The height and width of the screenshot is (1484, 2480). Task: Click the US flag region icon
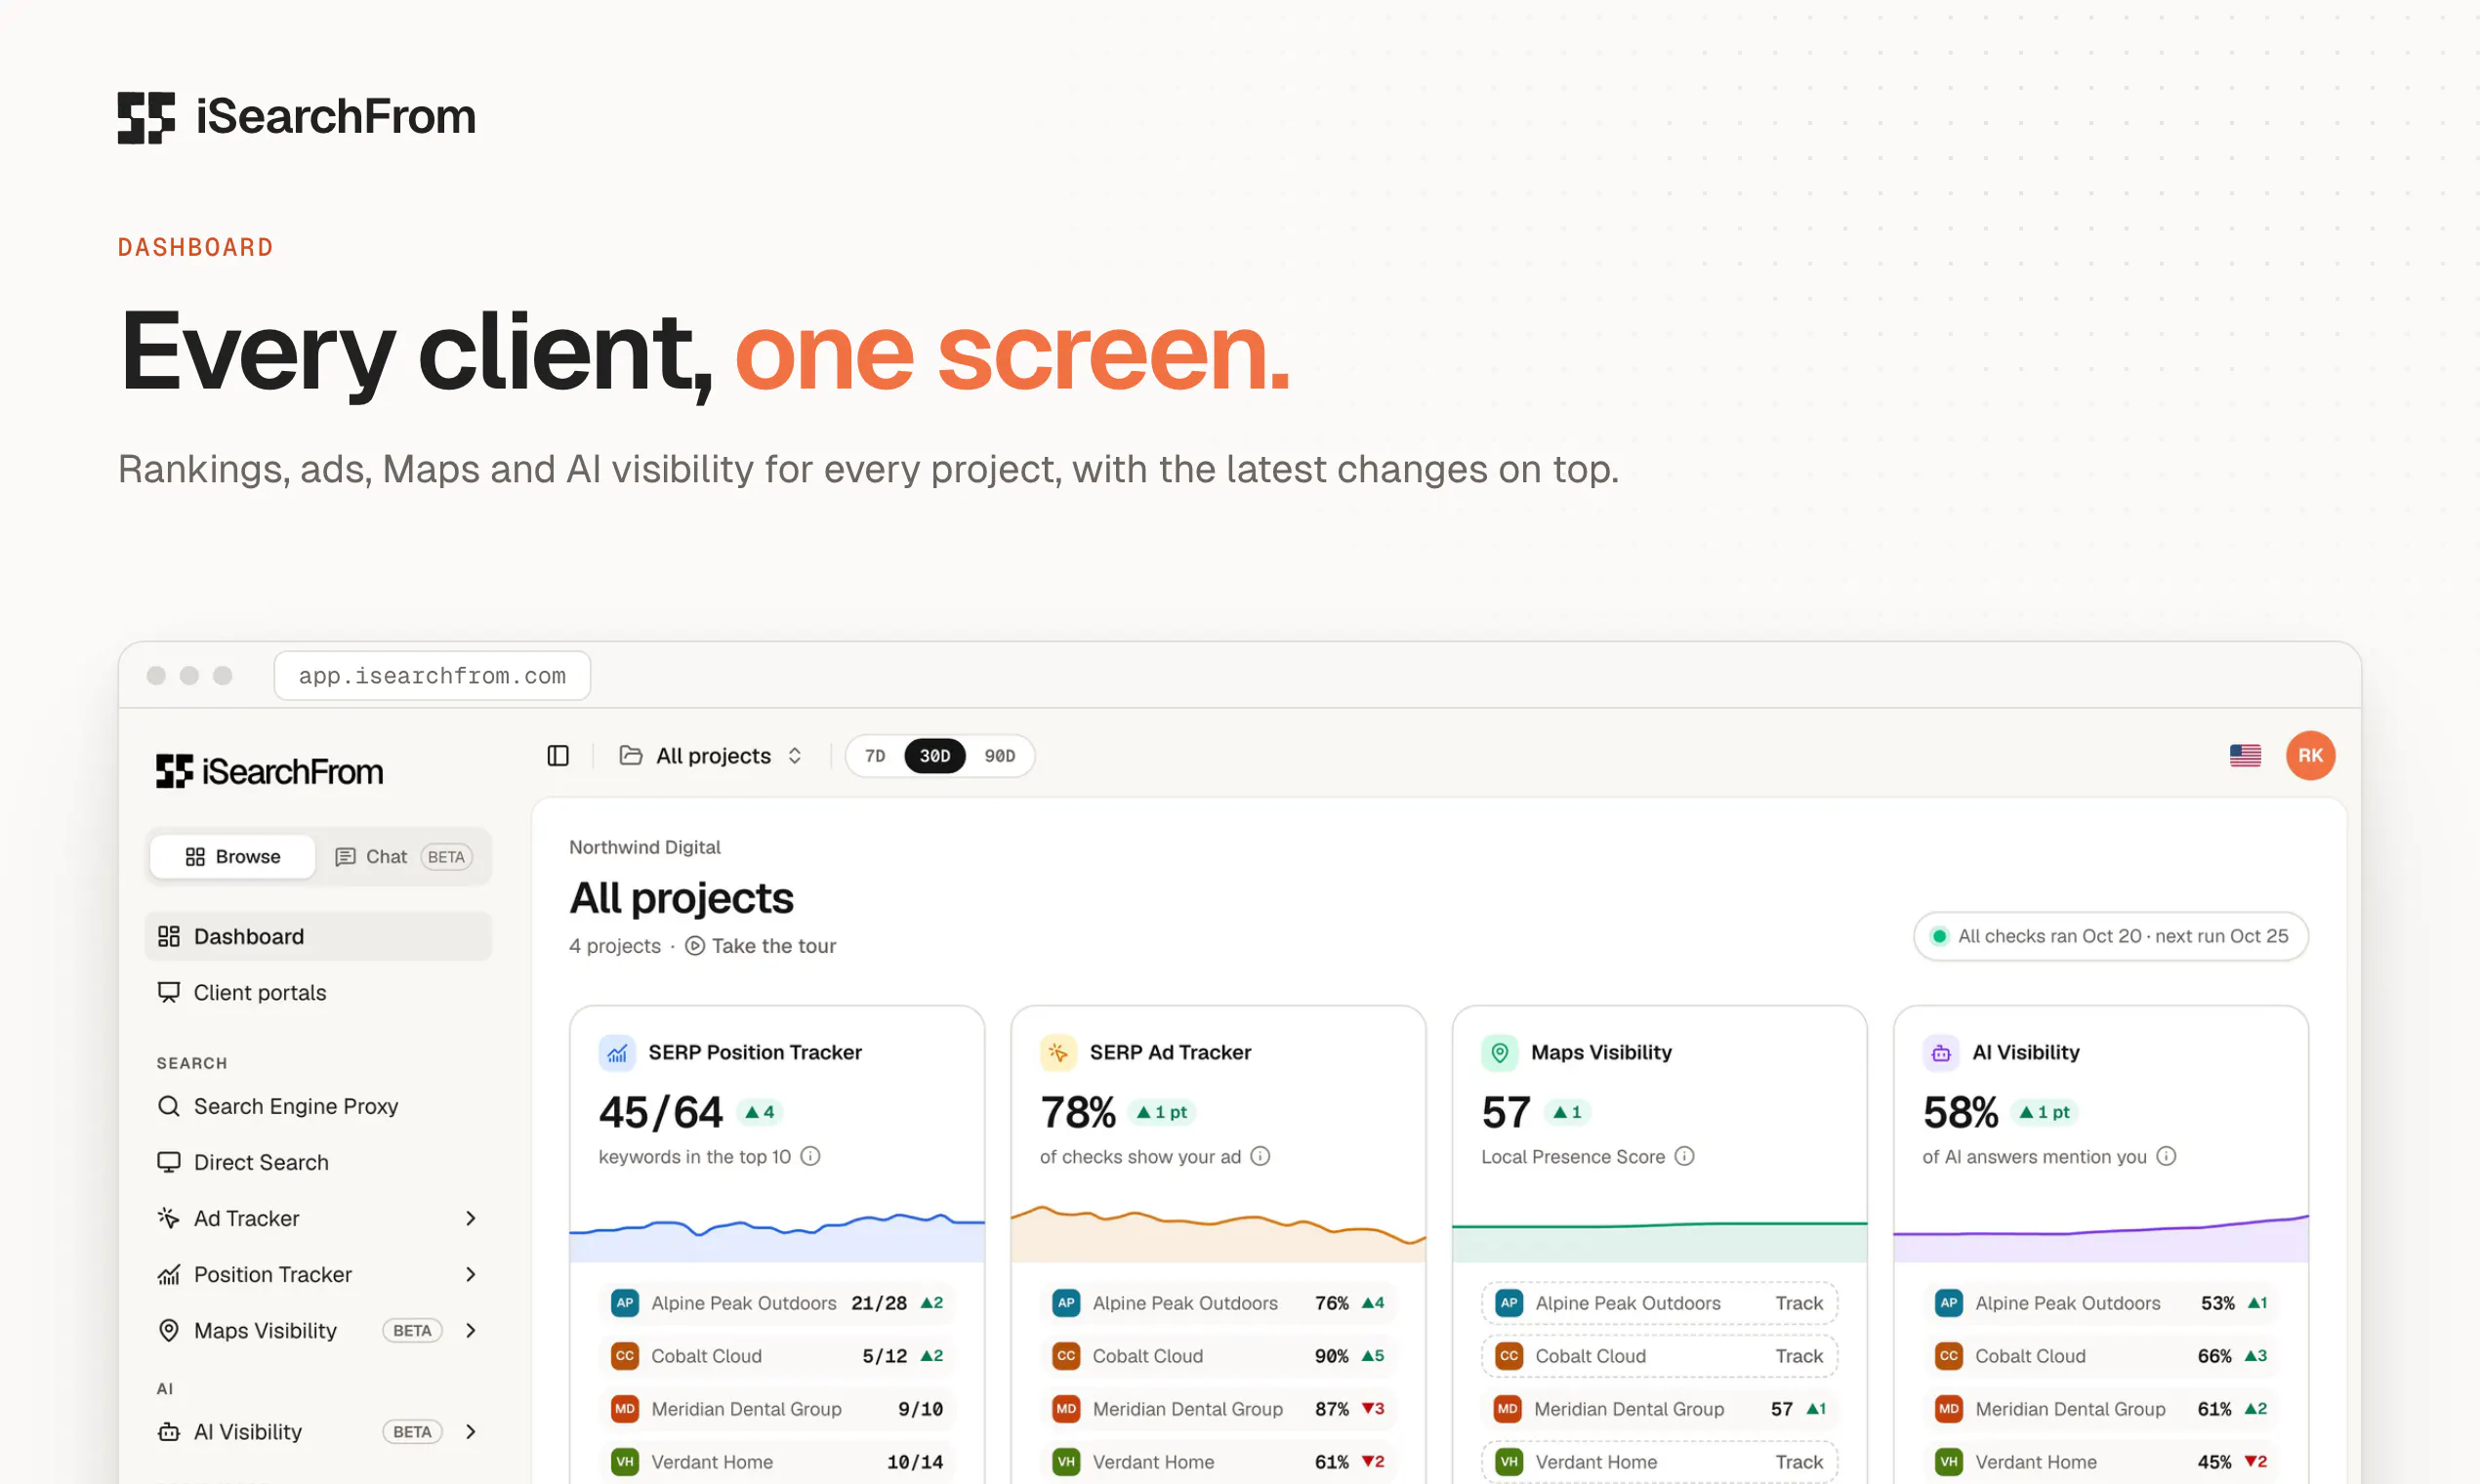pos(2245,756)
